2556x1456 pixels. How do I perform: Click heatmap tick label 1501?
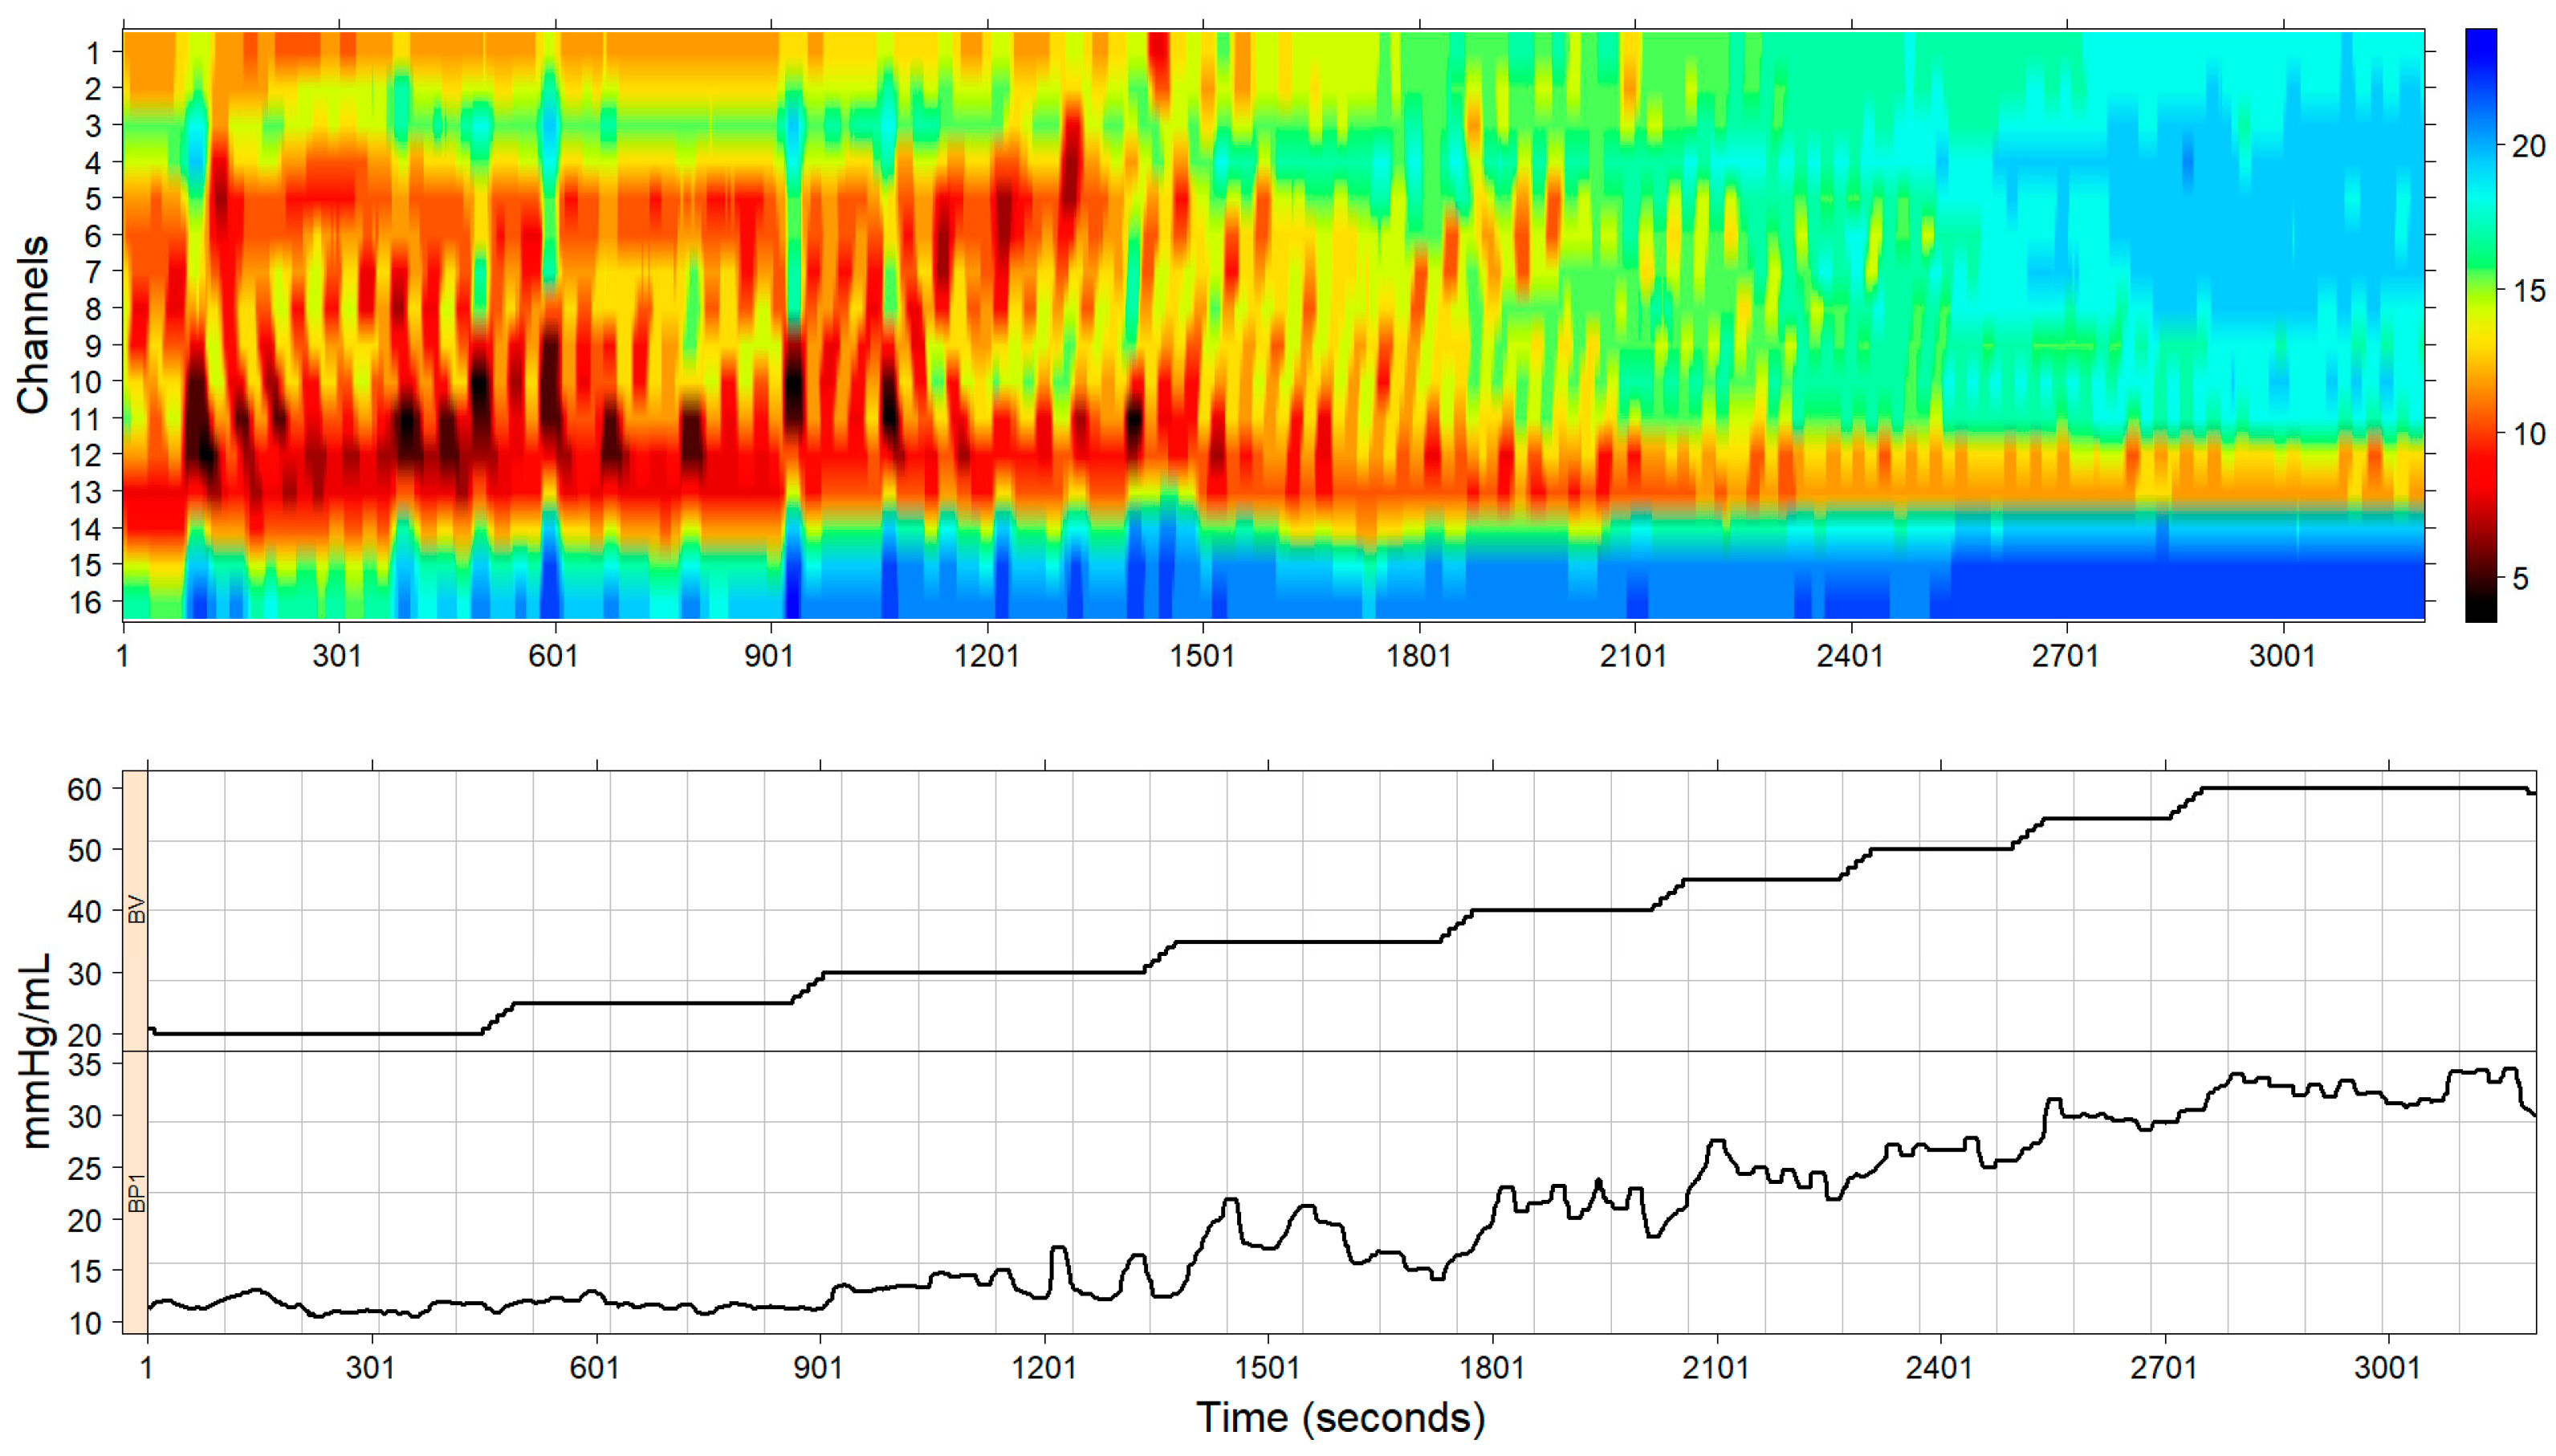coord(1202,656)
